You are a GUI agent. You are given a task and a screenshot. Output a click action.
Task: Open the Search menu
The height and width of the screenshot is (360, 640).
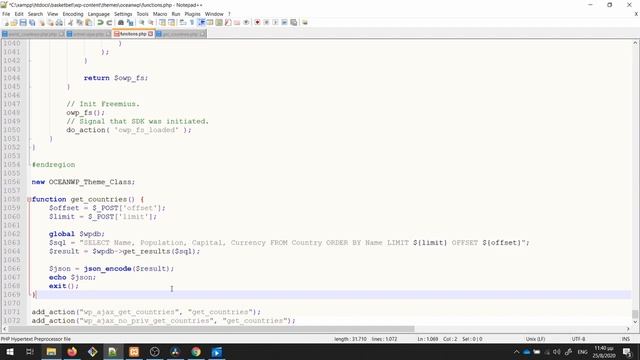[35, 14]
